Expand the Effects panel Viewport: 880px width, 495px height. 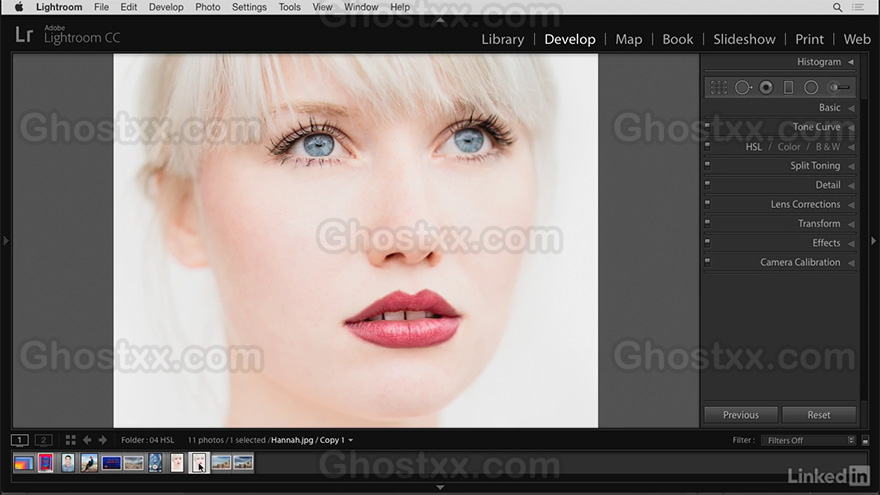pos(851,244)
